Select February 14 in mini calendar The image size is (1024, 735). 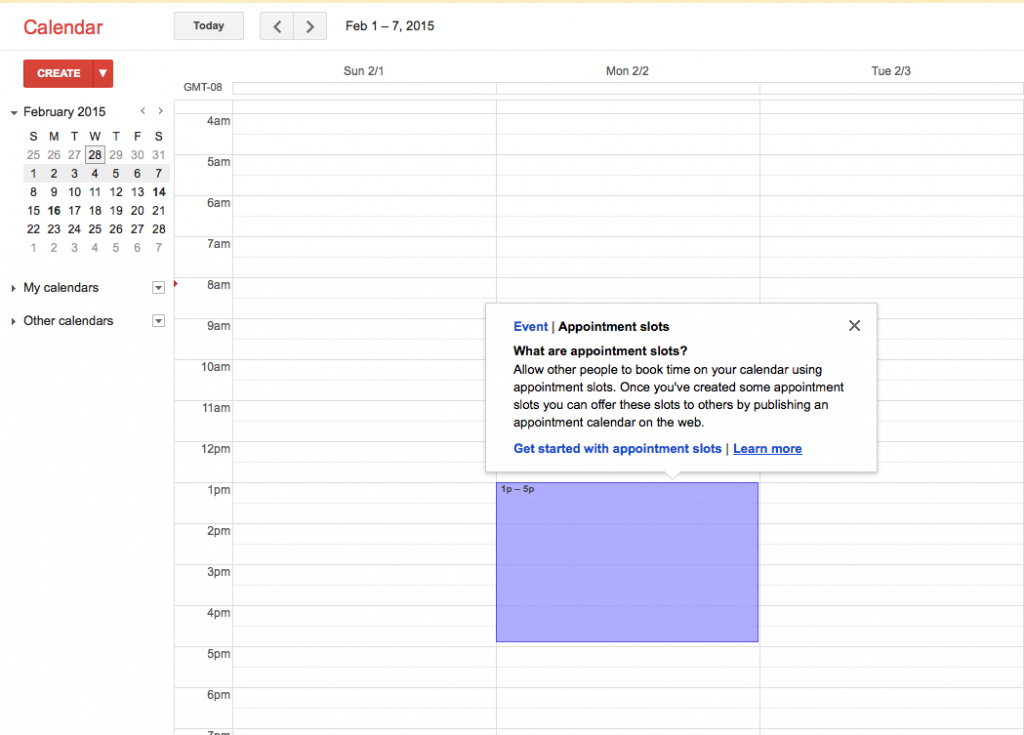159,192
